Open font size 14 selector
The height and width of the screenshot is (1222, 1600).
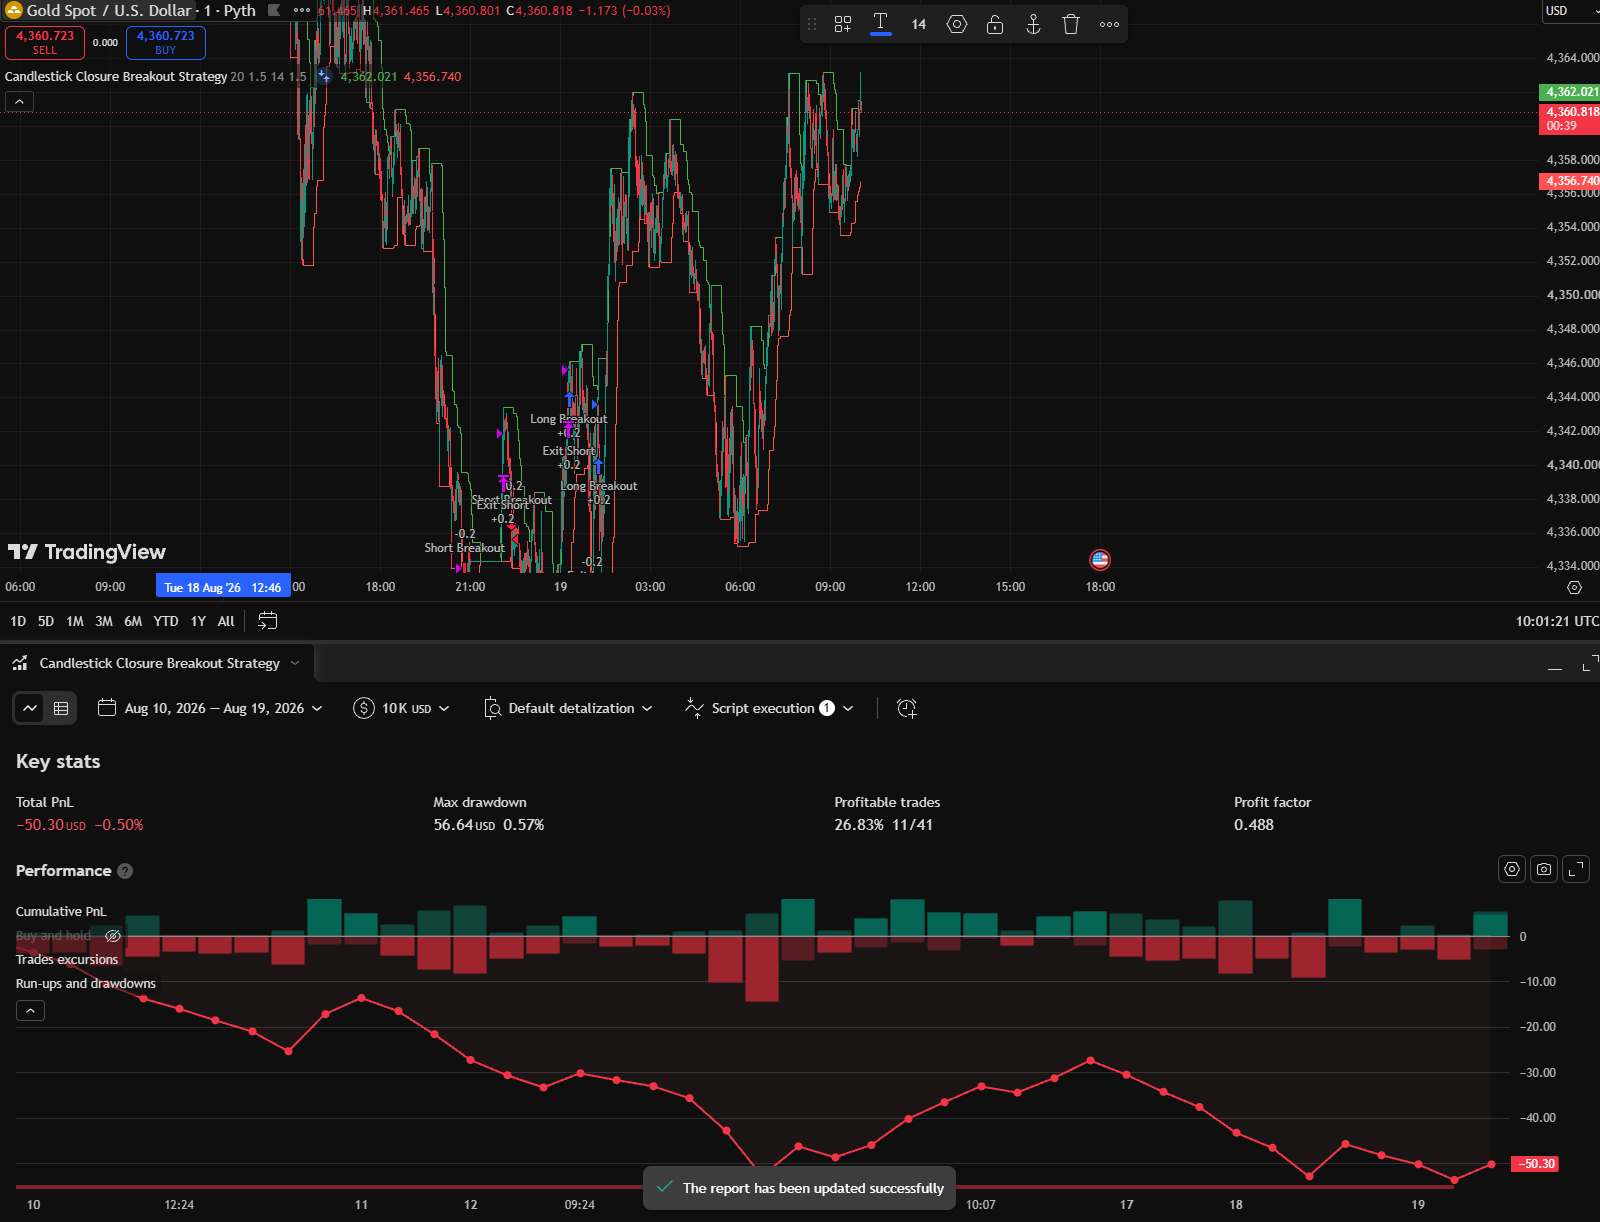(x=919, y=24)
